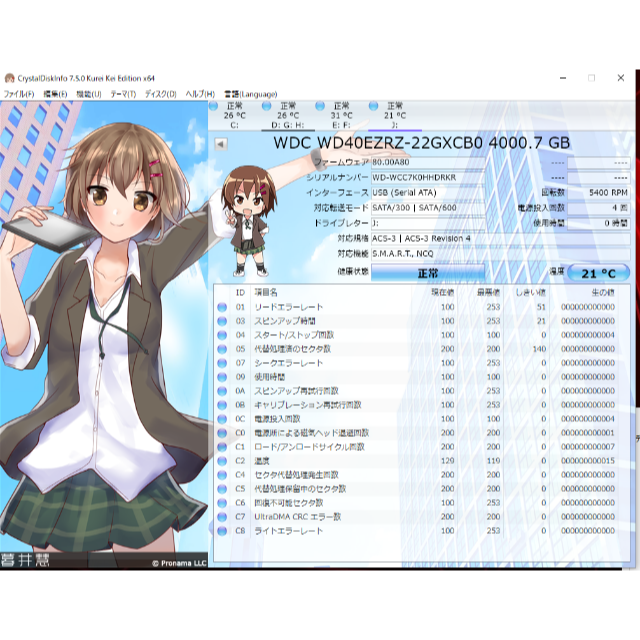Click status icon for ID C0 row
640x640 pixels.
[222, 433]
